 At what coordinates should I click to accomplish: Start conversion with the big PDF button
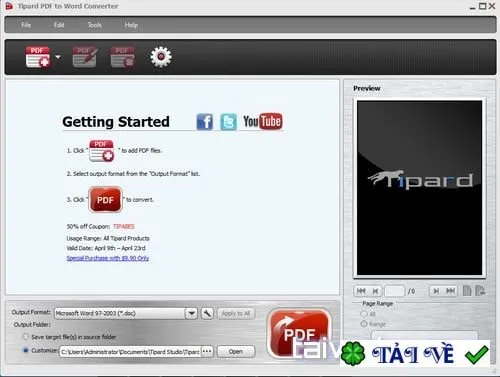point(300,332)
